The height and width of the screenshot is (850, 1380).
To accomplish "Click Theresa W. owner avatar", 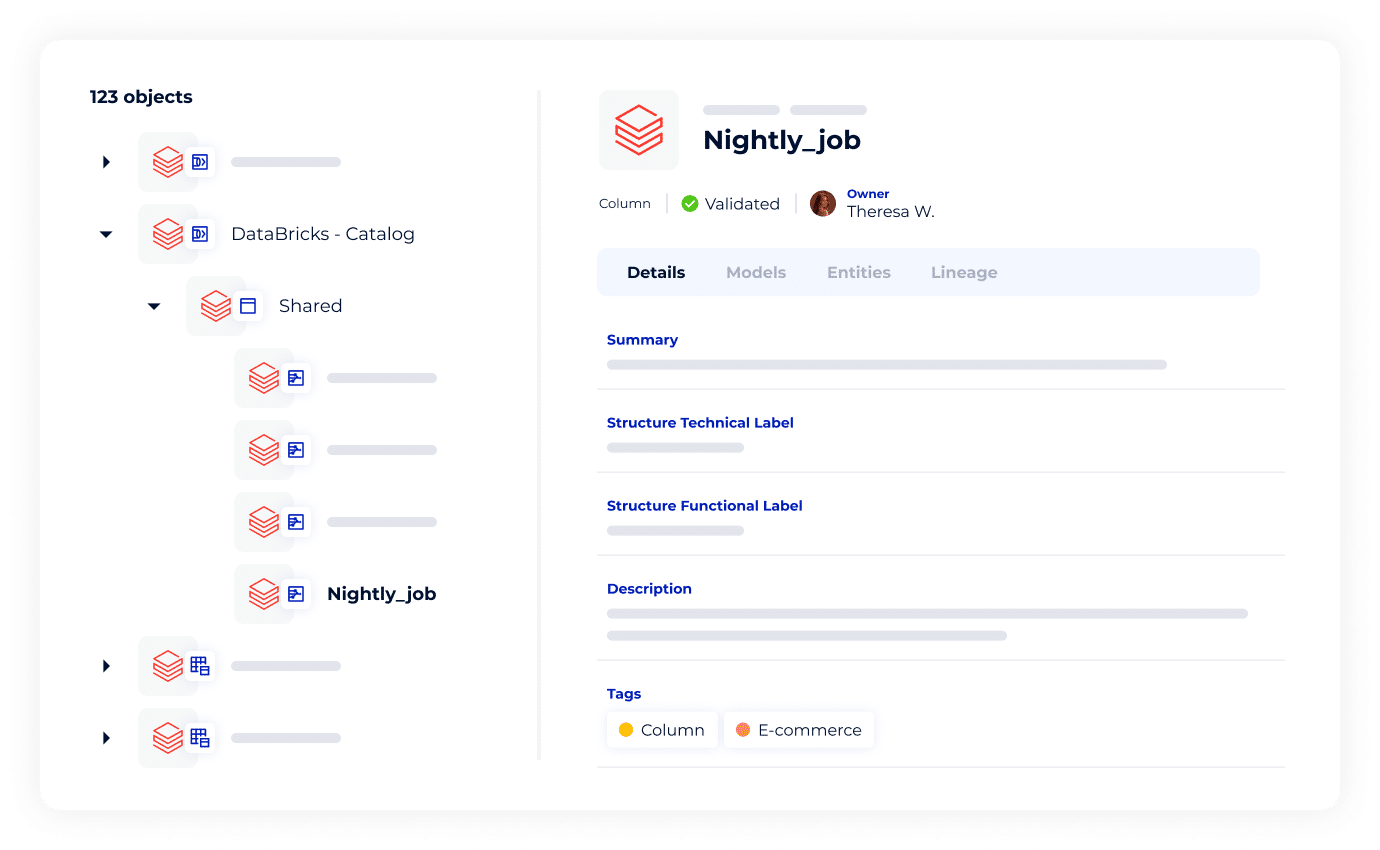I will point(823,204).
